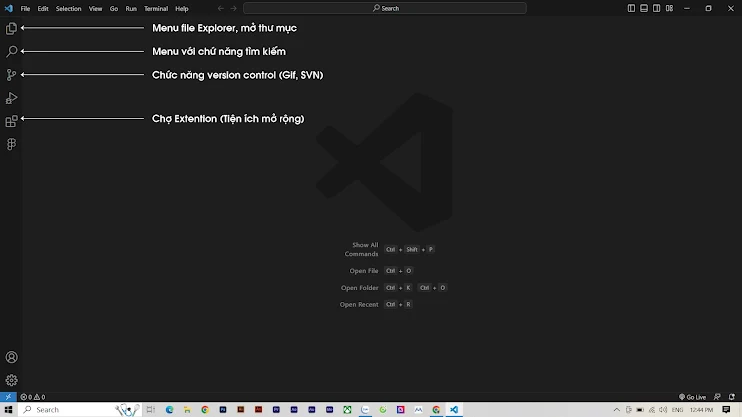Image resolution: width=742 pixels, height=417 pixels.
Task: Open the Extensions marketplace view
Action: point(11,121)
